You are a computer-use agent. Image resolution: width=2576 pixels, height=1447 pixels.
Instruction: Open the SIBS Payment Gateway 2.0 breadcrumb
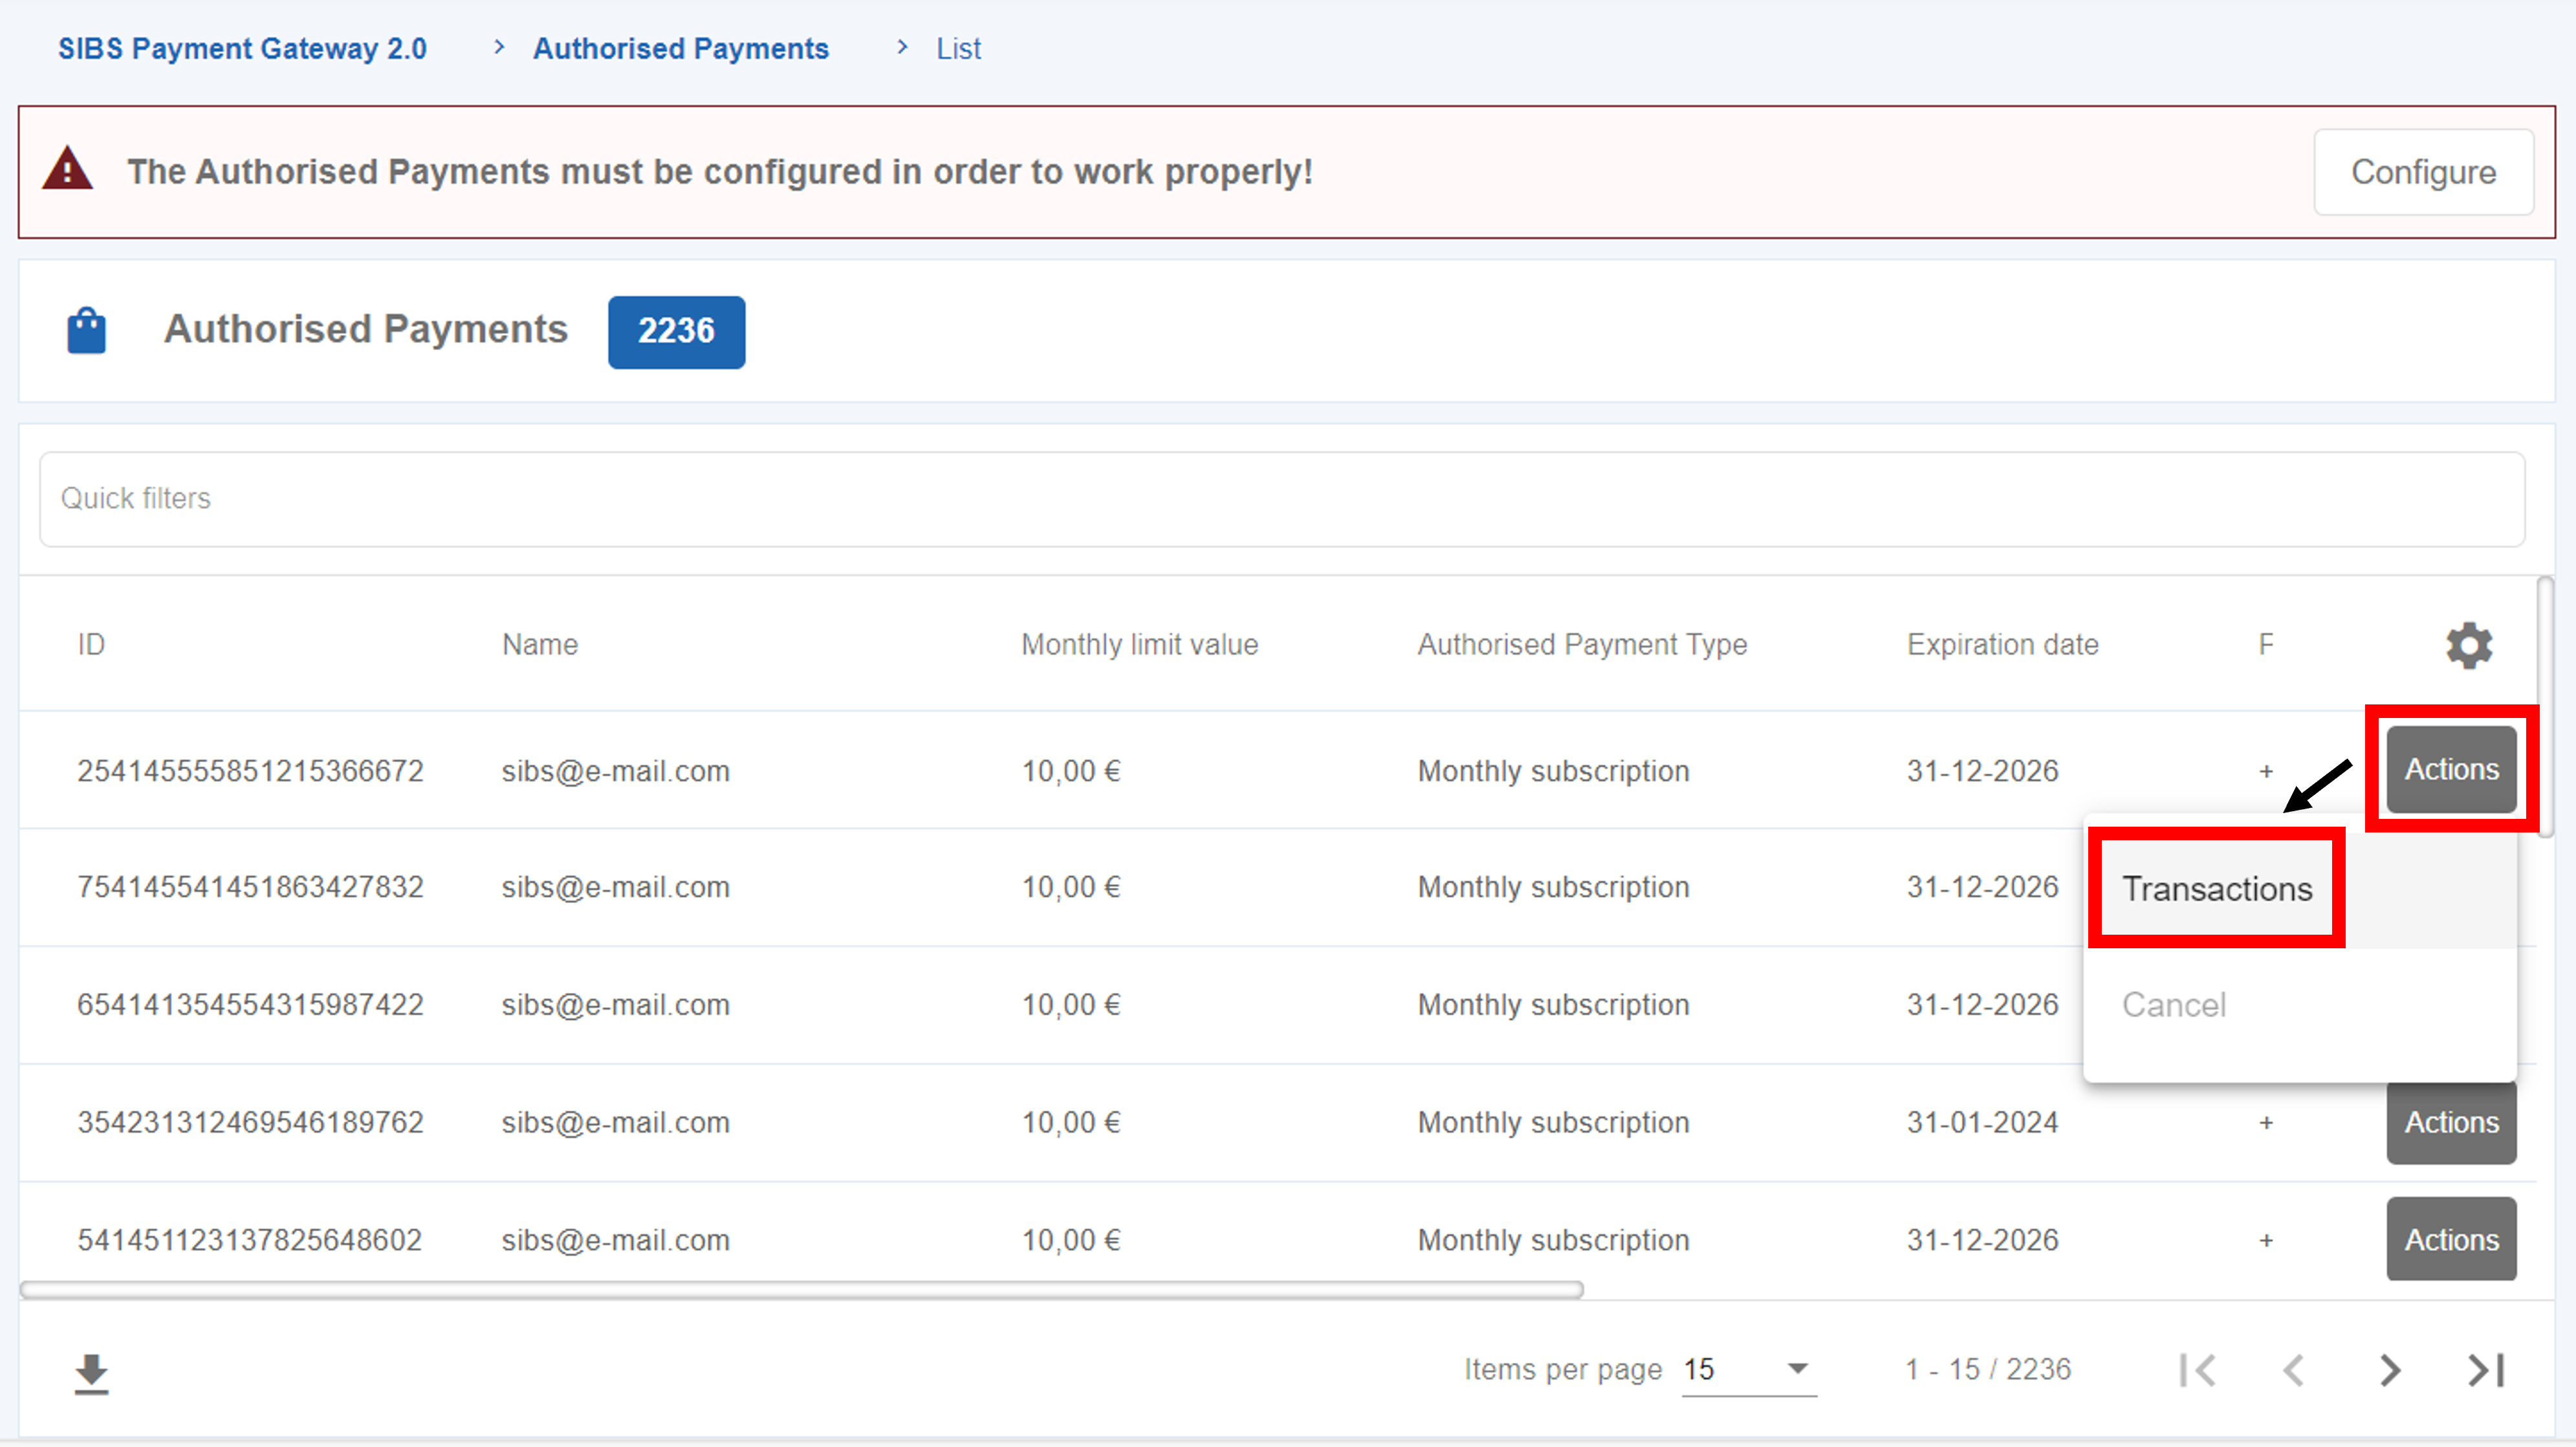coord(242,48)
